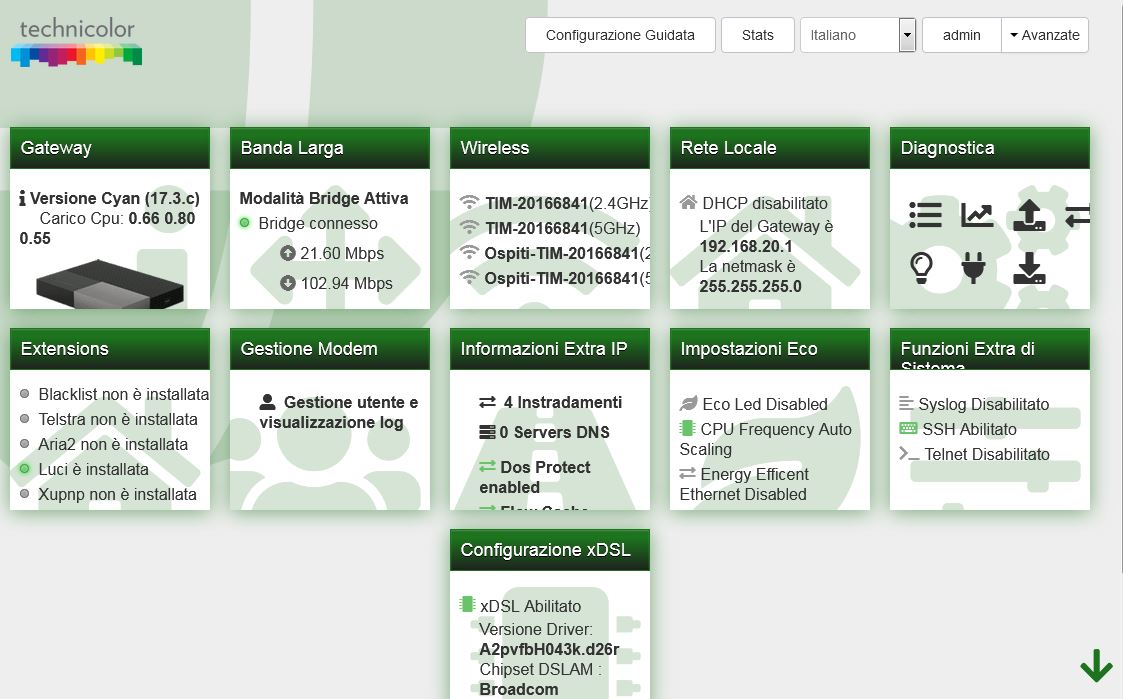Click the lines icon by Syslog Disabilitato

pos(907,404)
